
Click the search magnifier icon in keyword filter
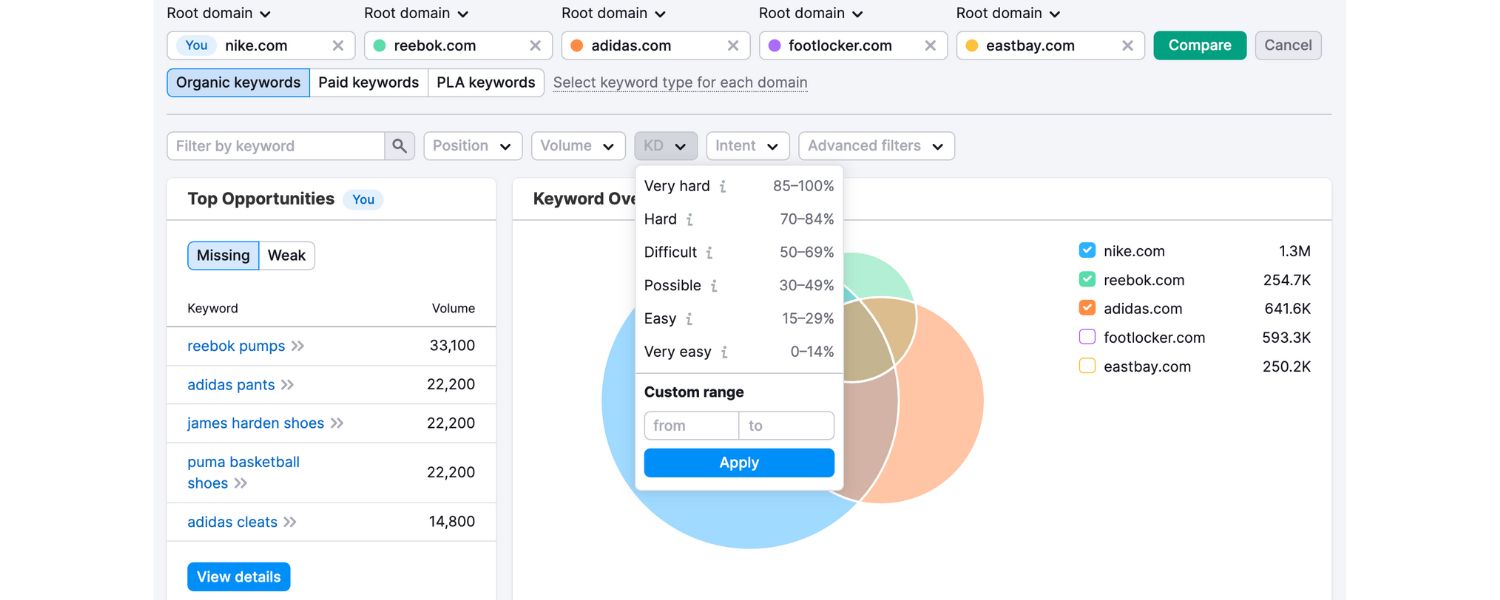[x=399, y=146]
